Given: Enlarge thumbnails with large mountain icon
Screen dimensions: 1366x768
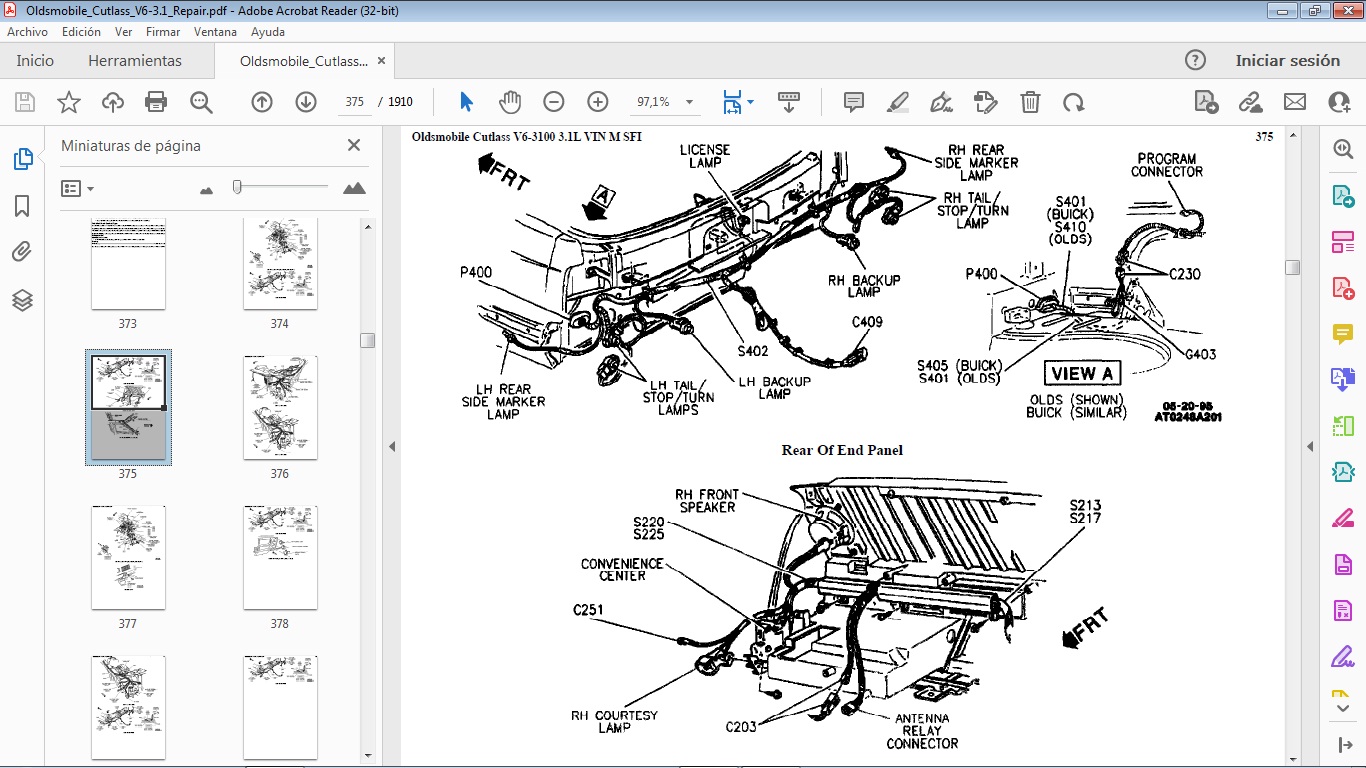Looking at the screenshot, I should click(x=354, y=187).
